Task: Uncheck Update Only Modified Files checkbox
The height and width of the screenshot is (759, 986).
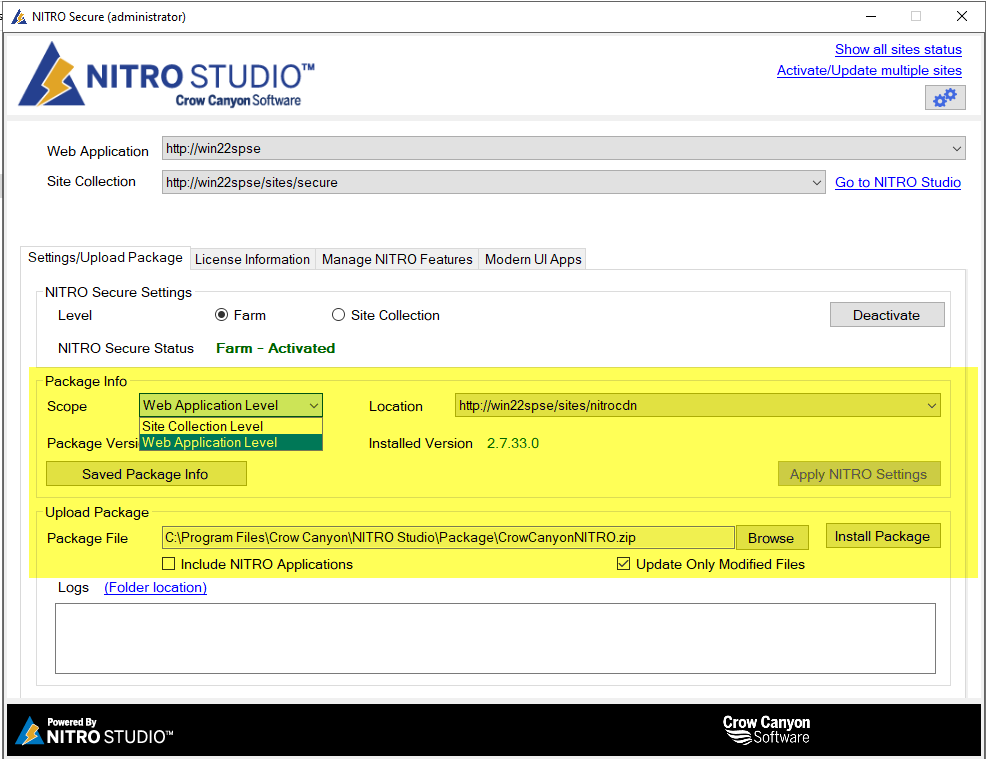Action: click(x=623, y=564)
